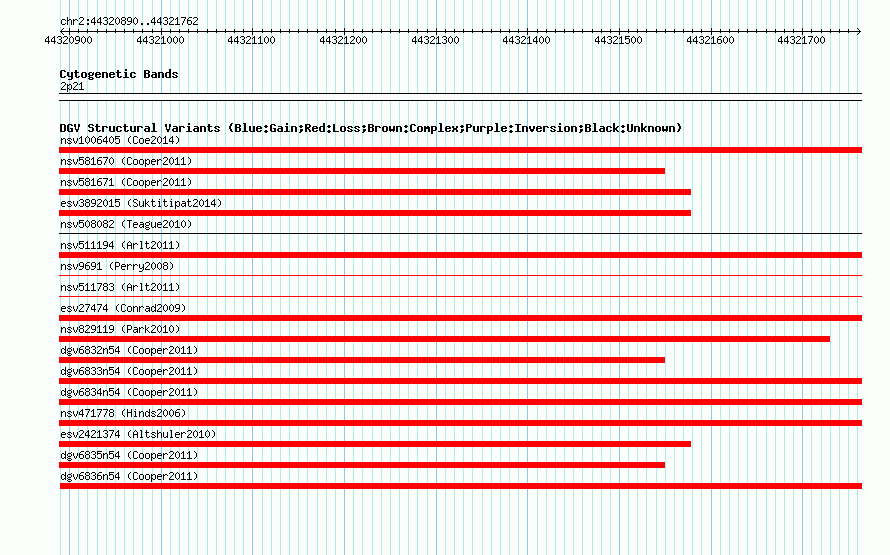Click nsv511194 (Arlt2011) label
Viewport: 890px width, 555px height.
[120, 245]
